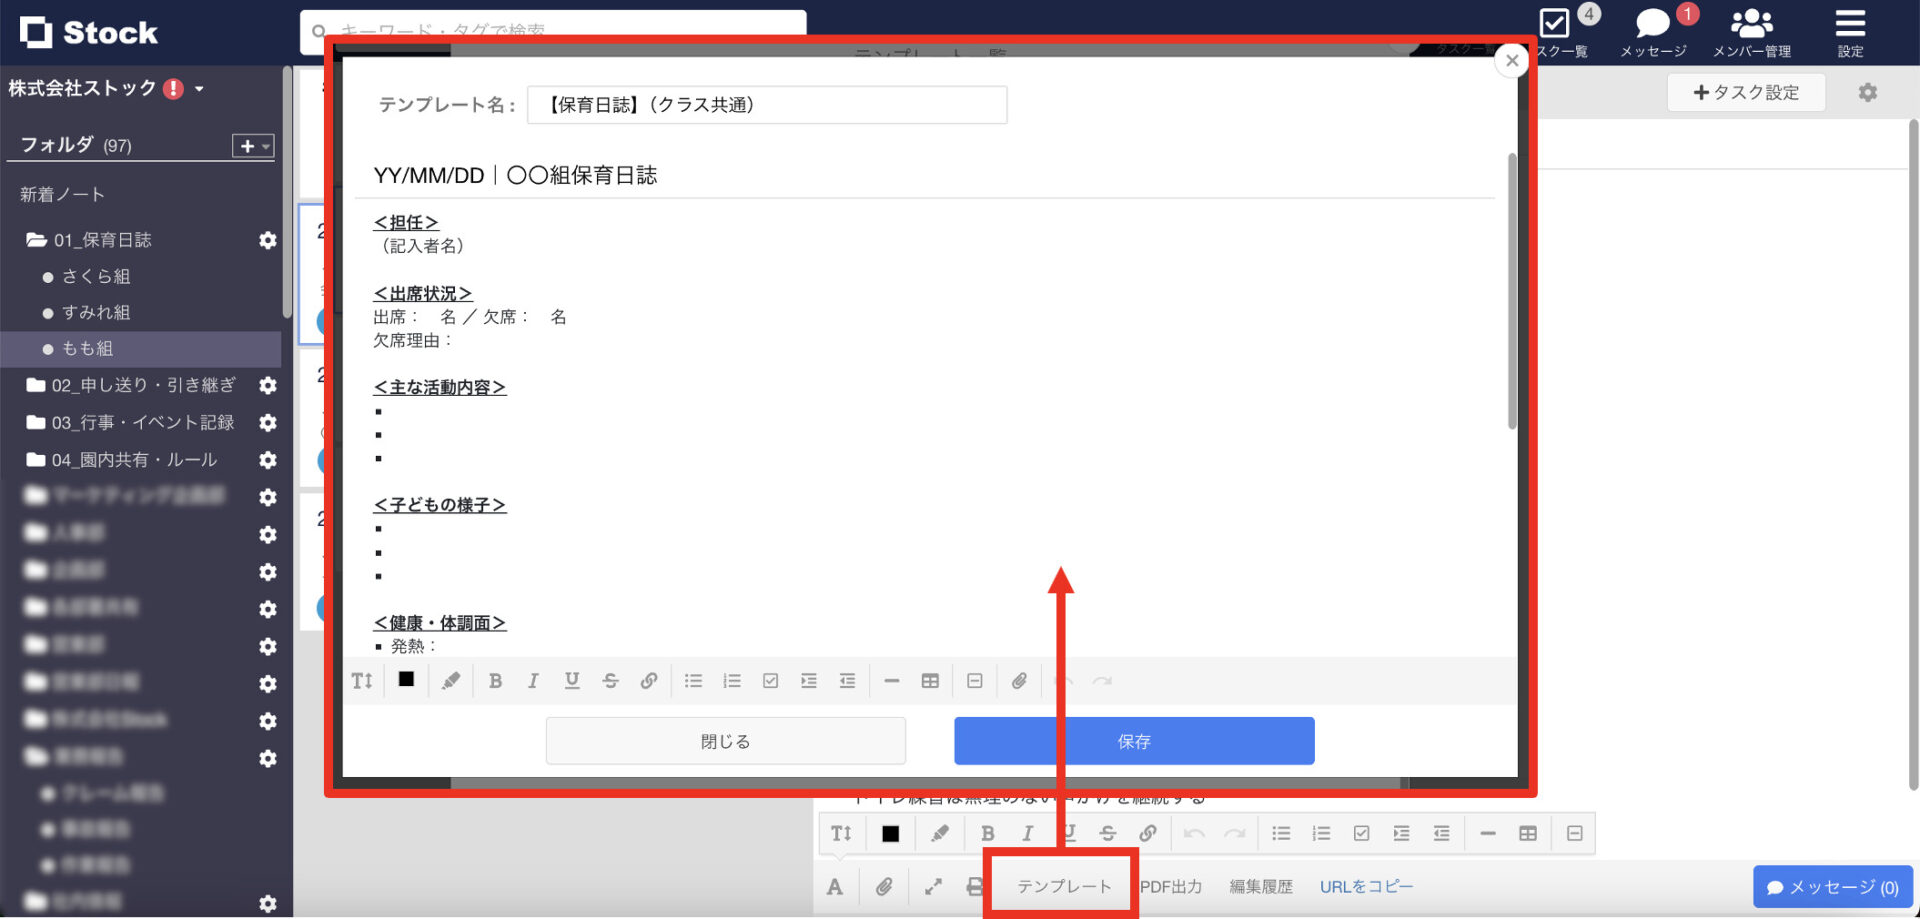Screen dimensions: 1920x919
Task: Insert a table into the template
Action: (930, 681)
